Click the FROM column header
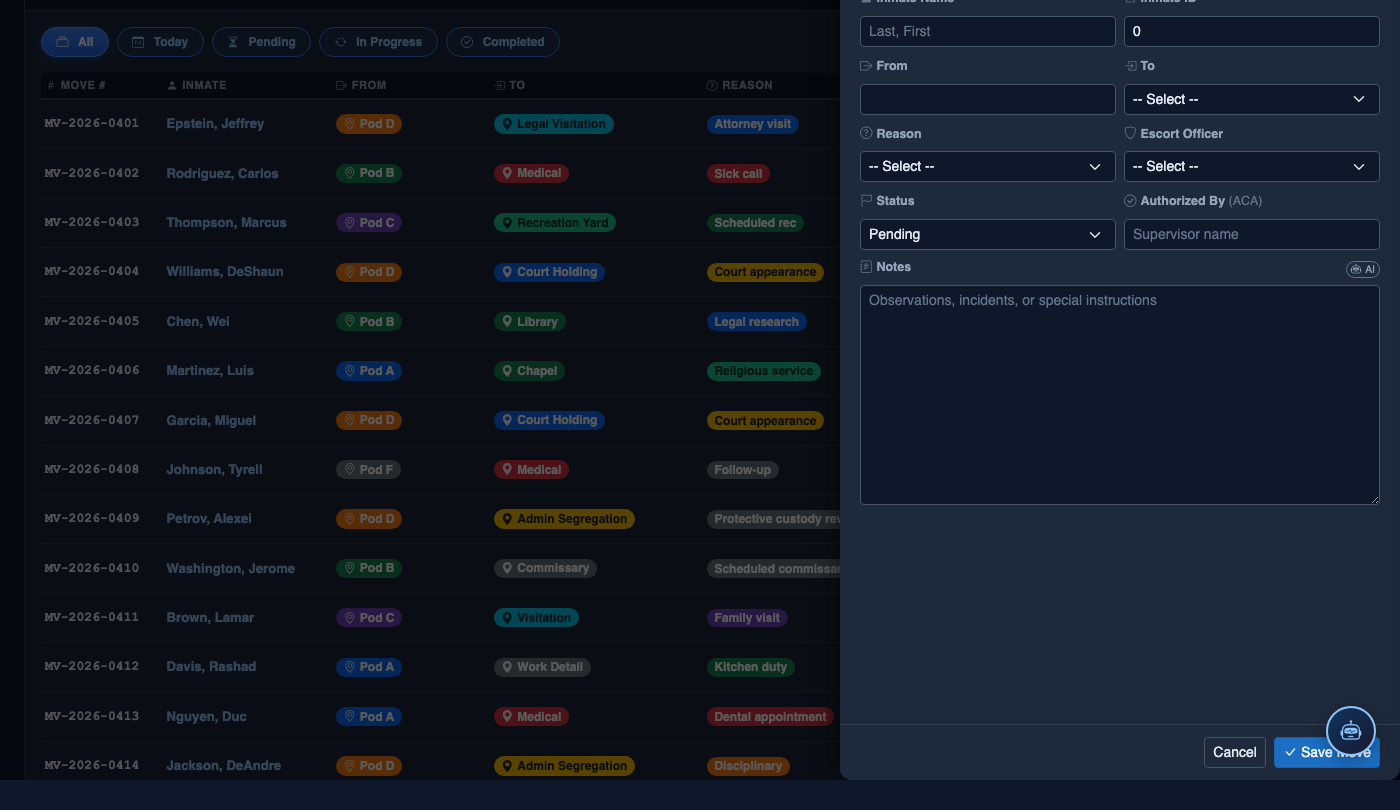1400x810 pixels. pos(361,85)
